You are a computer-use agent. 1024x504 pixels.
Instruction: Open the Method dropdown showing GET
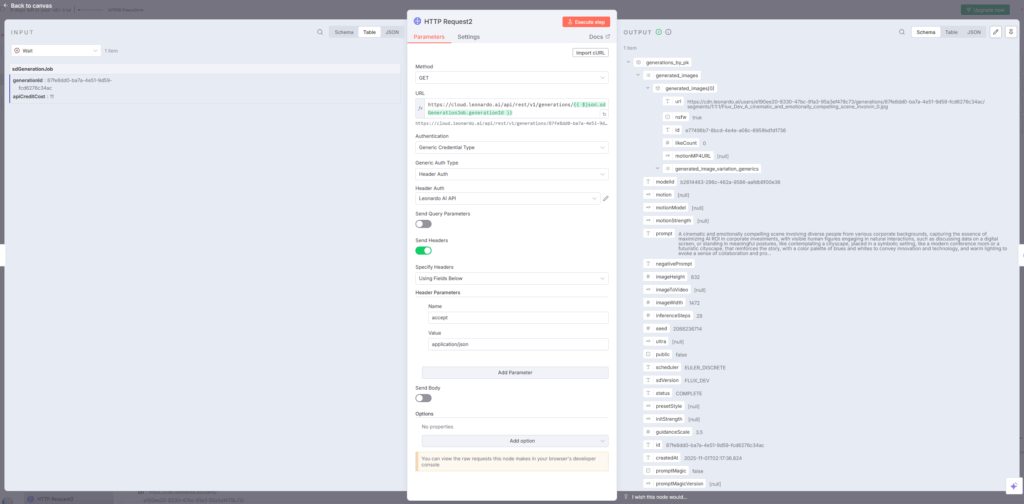point(511,77)
